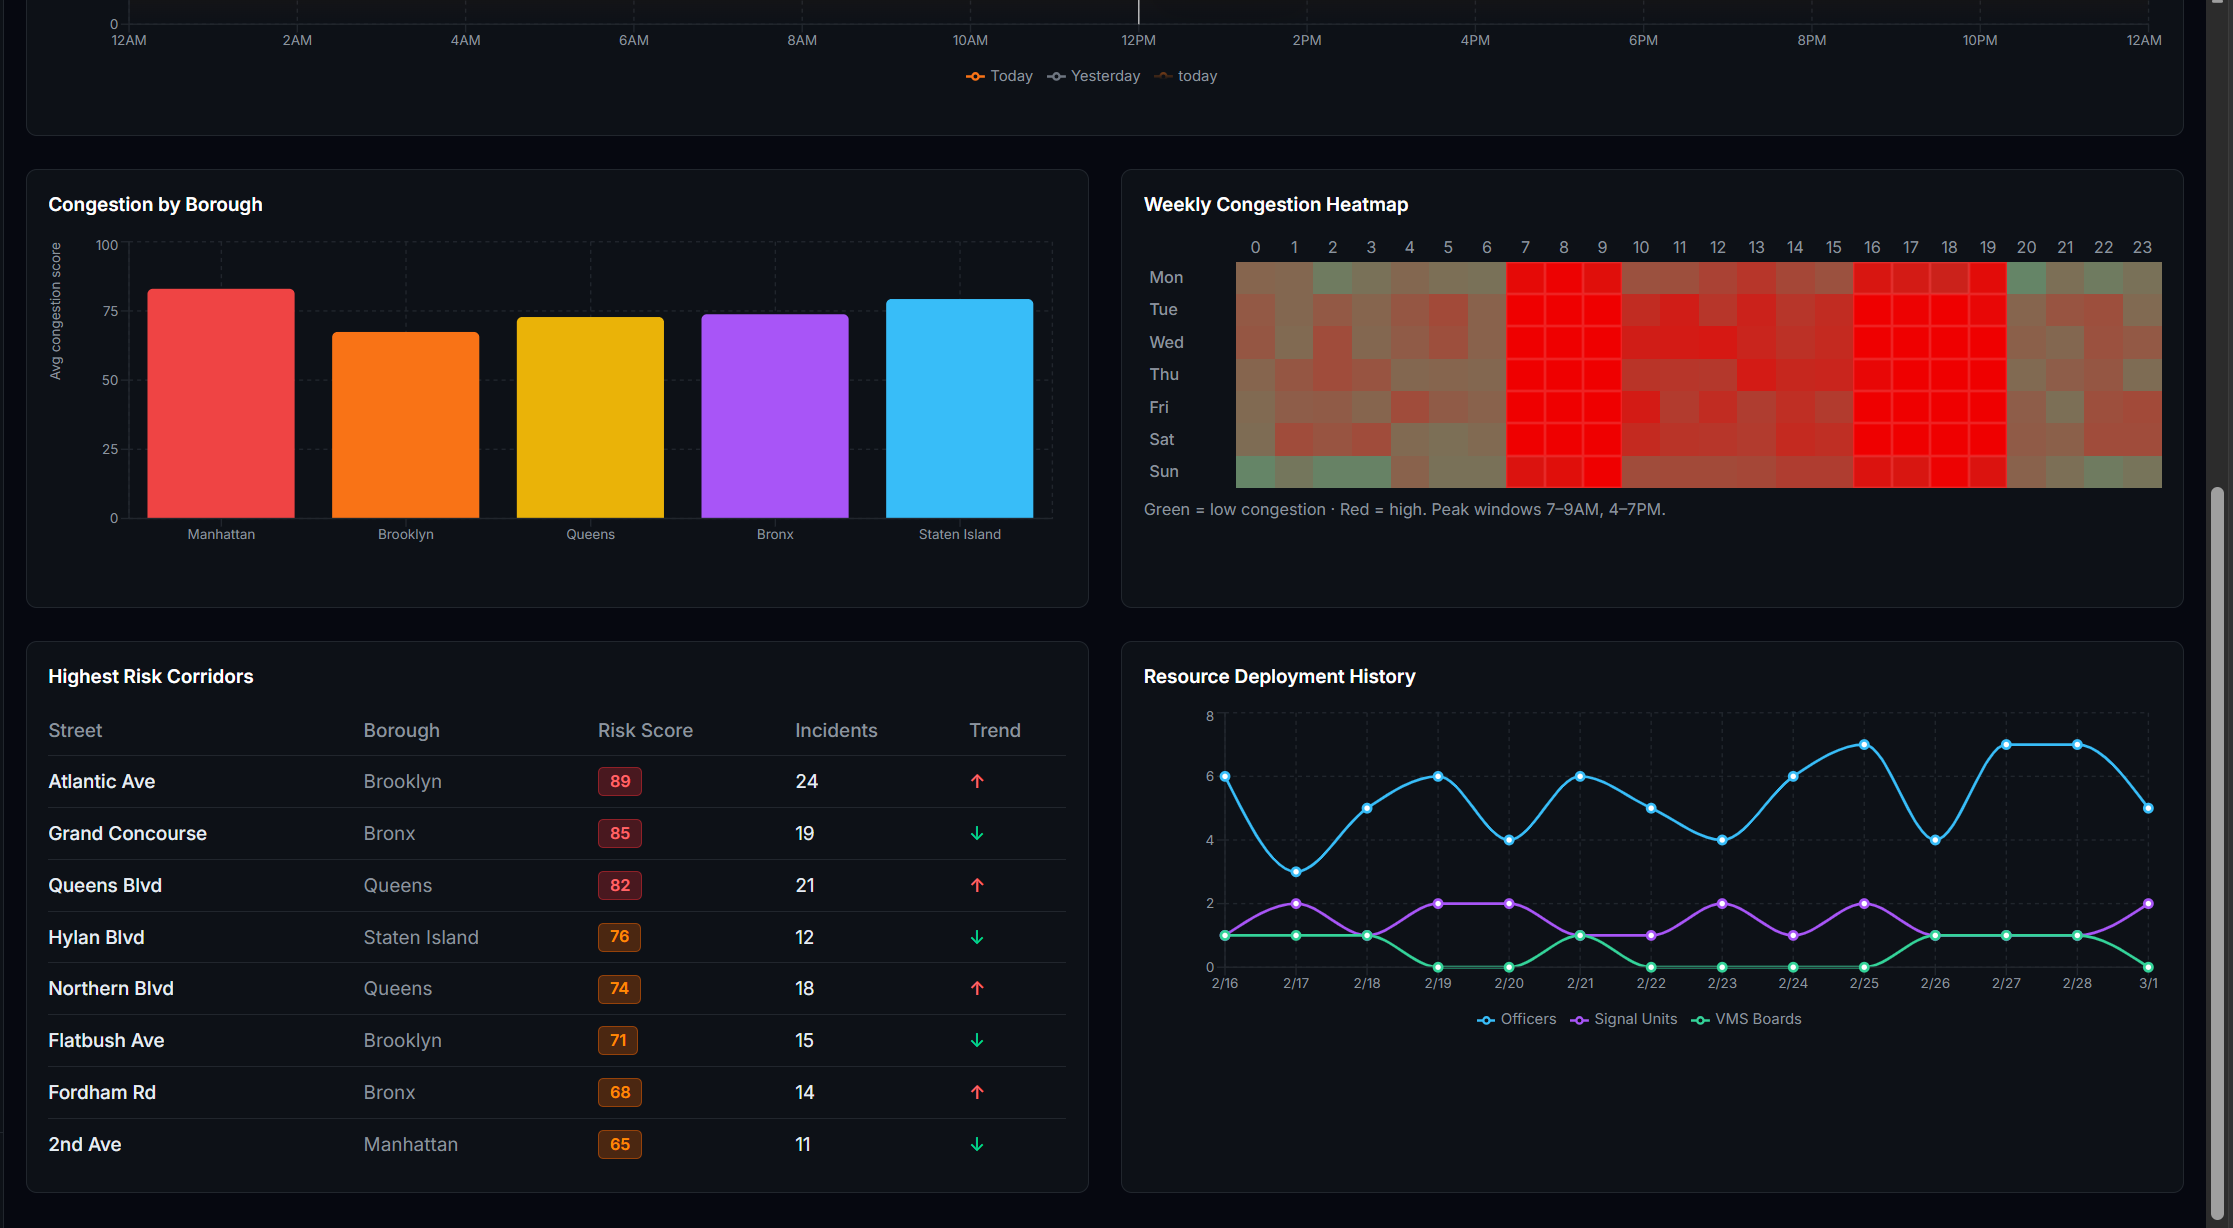2233x1228 pixels.
Task: Click the Atlantic Ave street row
Action: coord(102,781)
